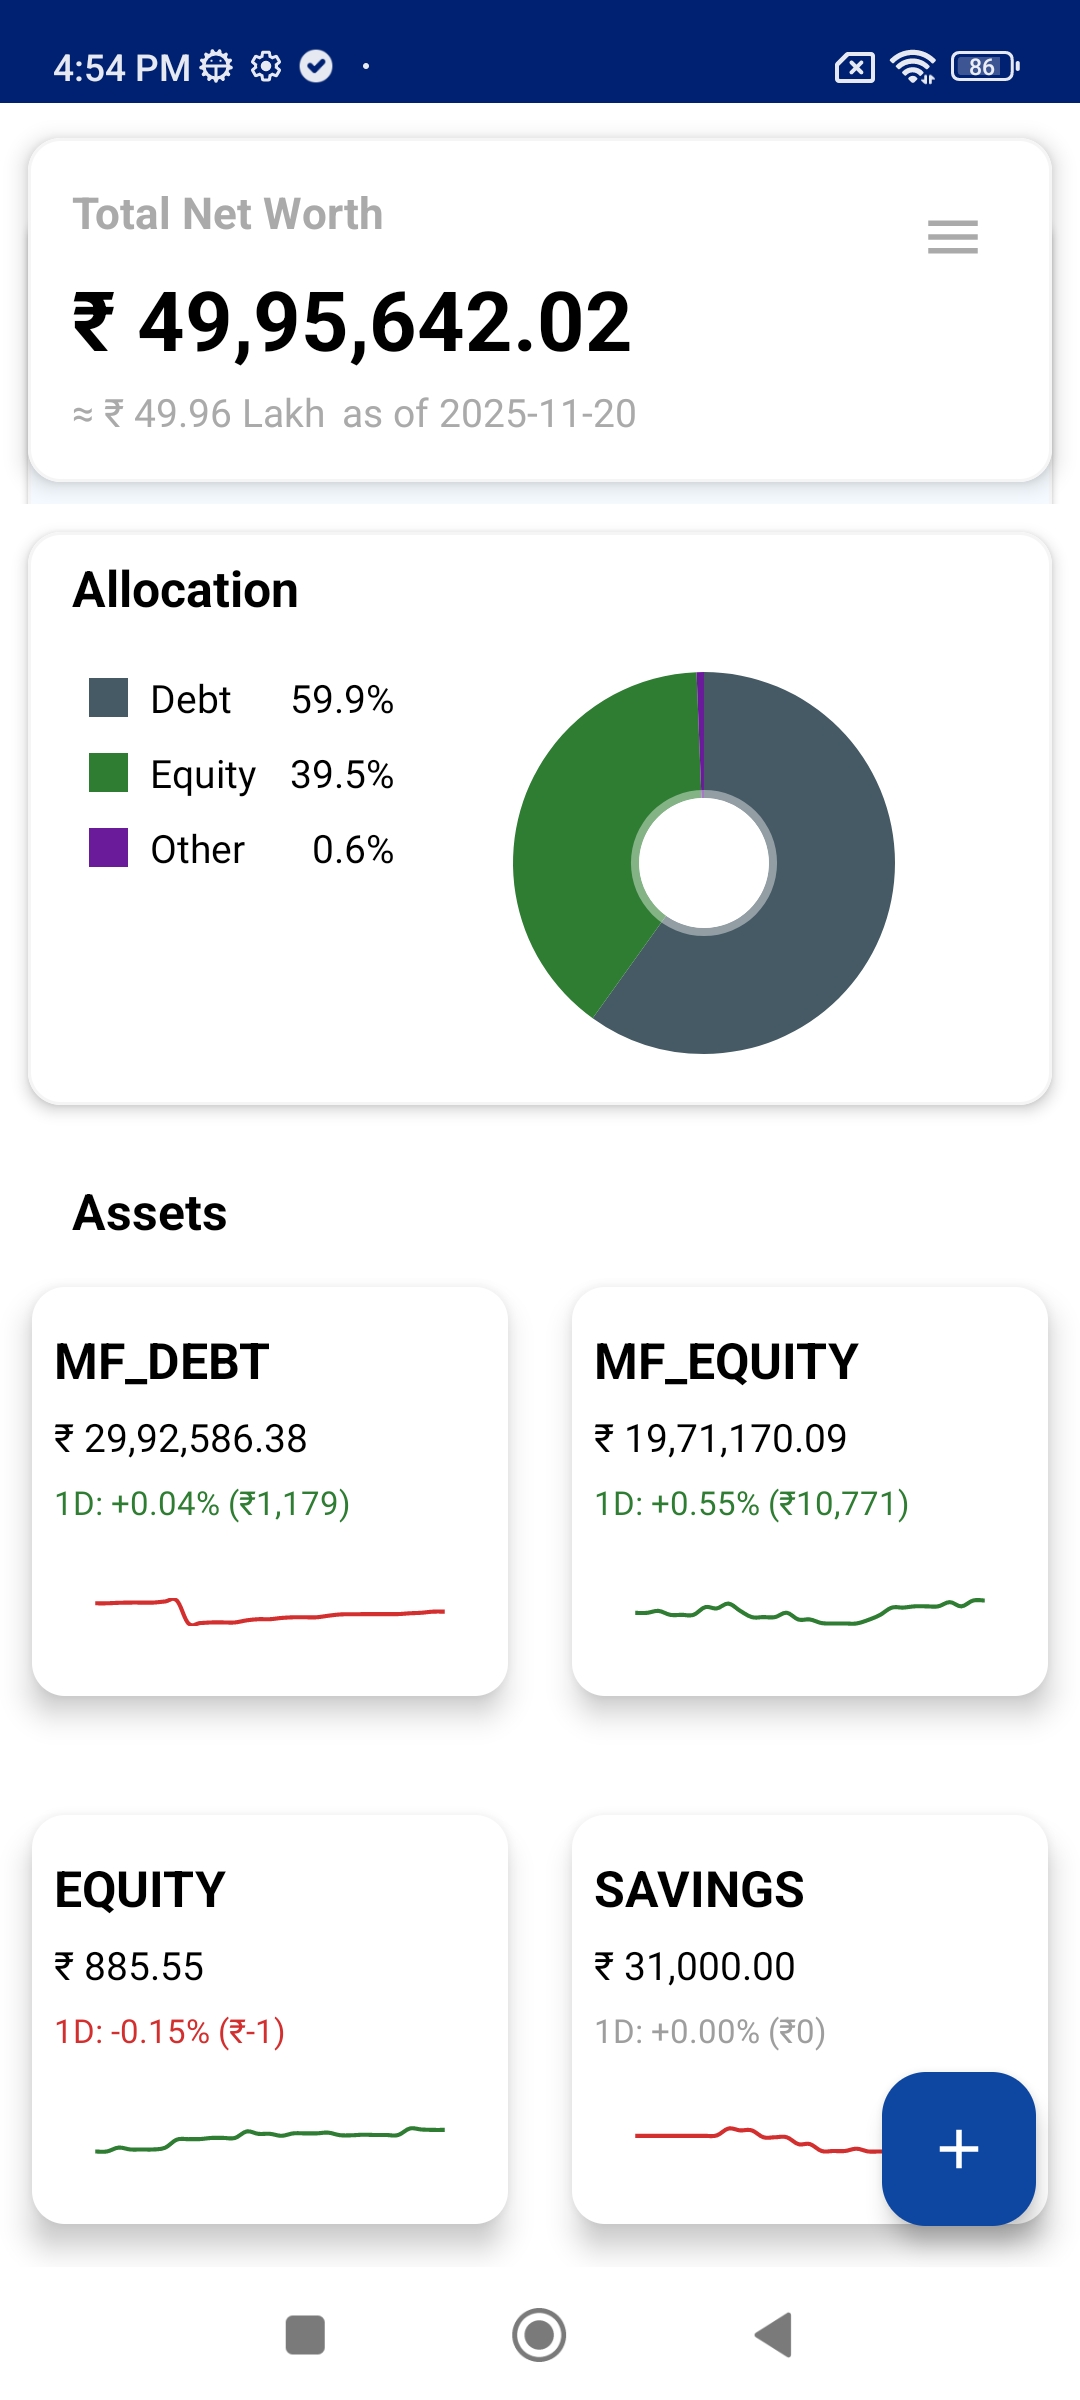The image size is (1080, 2400).
Task: Tap the gray Debt slice of pie chart
Action: pos(820,900)
